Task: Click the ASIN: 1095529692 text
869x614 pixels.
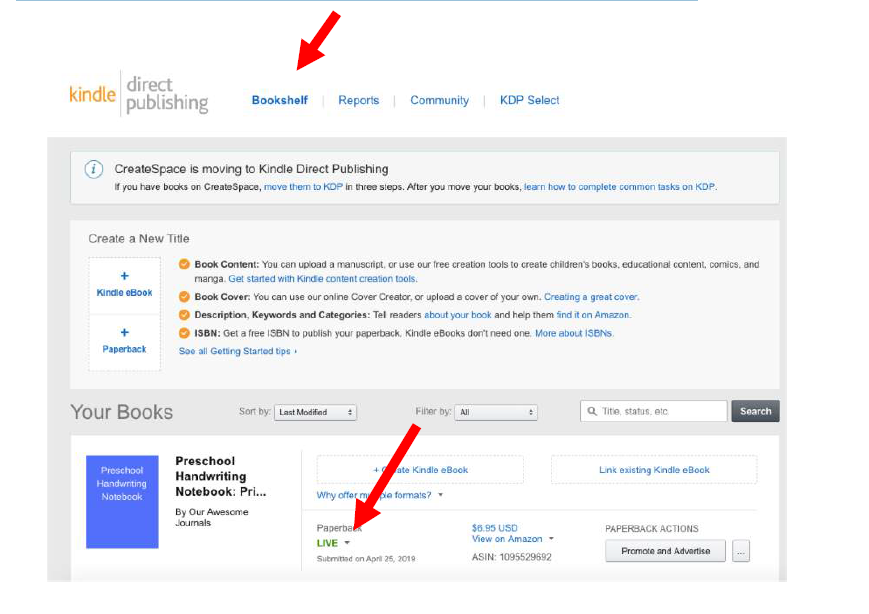Action: coord(512,557)
